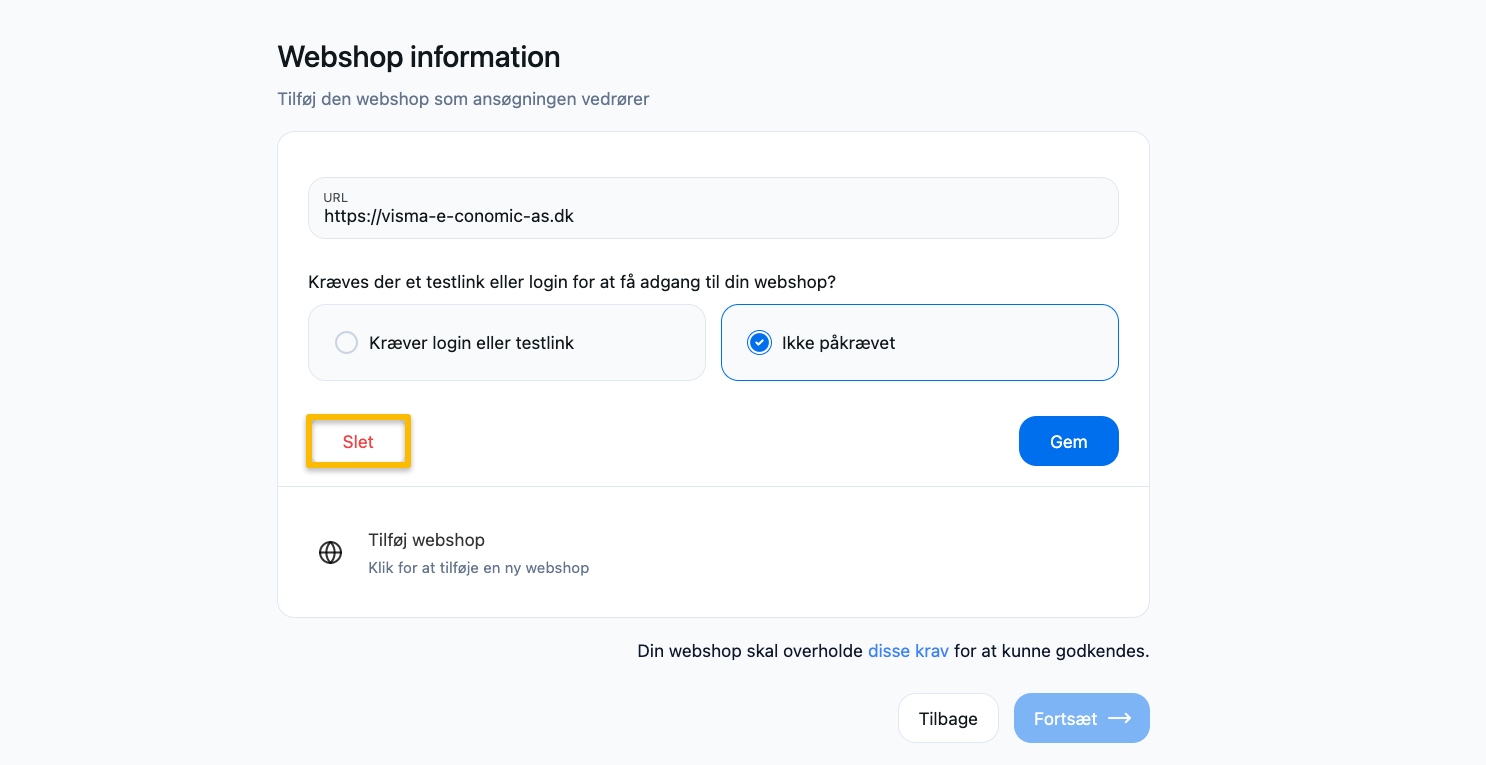
Task: Open the 'disse krav' requirements link
Action: pos(908,650)
